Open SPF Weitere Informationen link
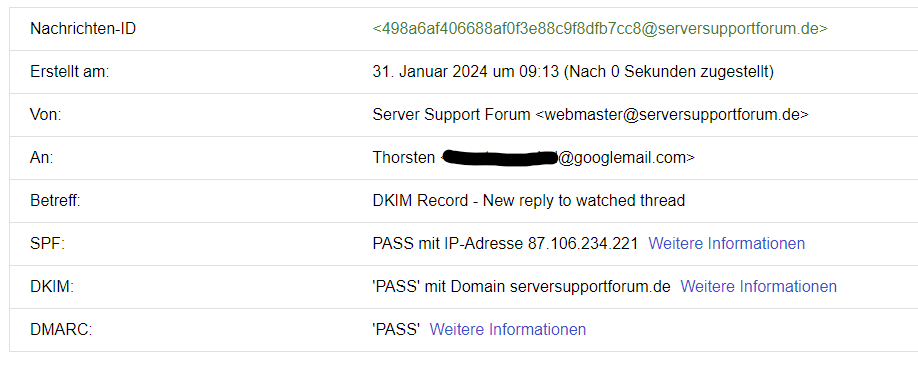The height and width of the screenshot is (372, 918). (x=727, y=243)
